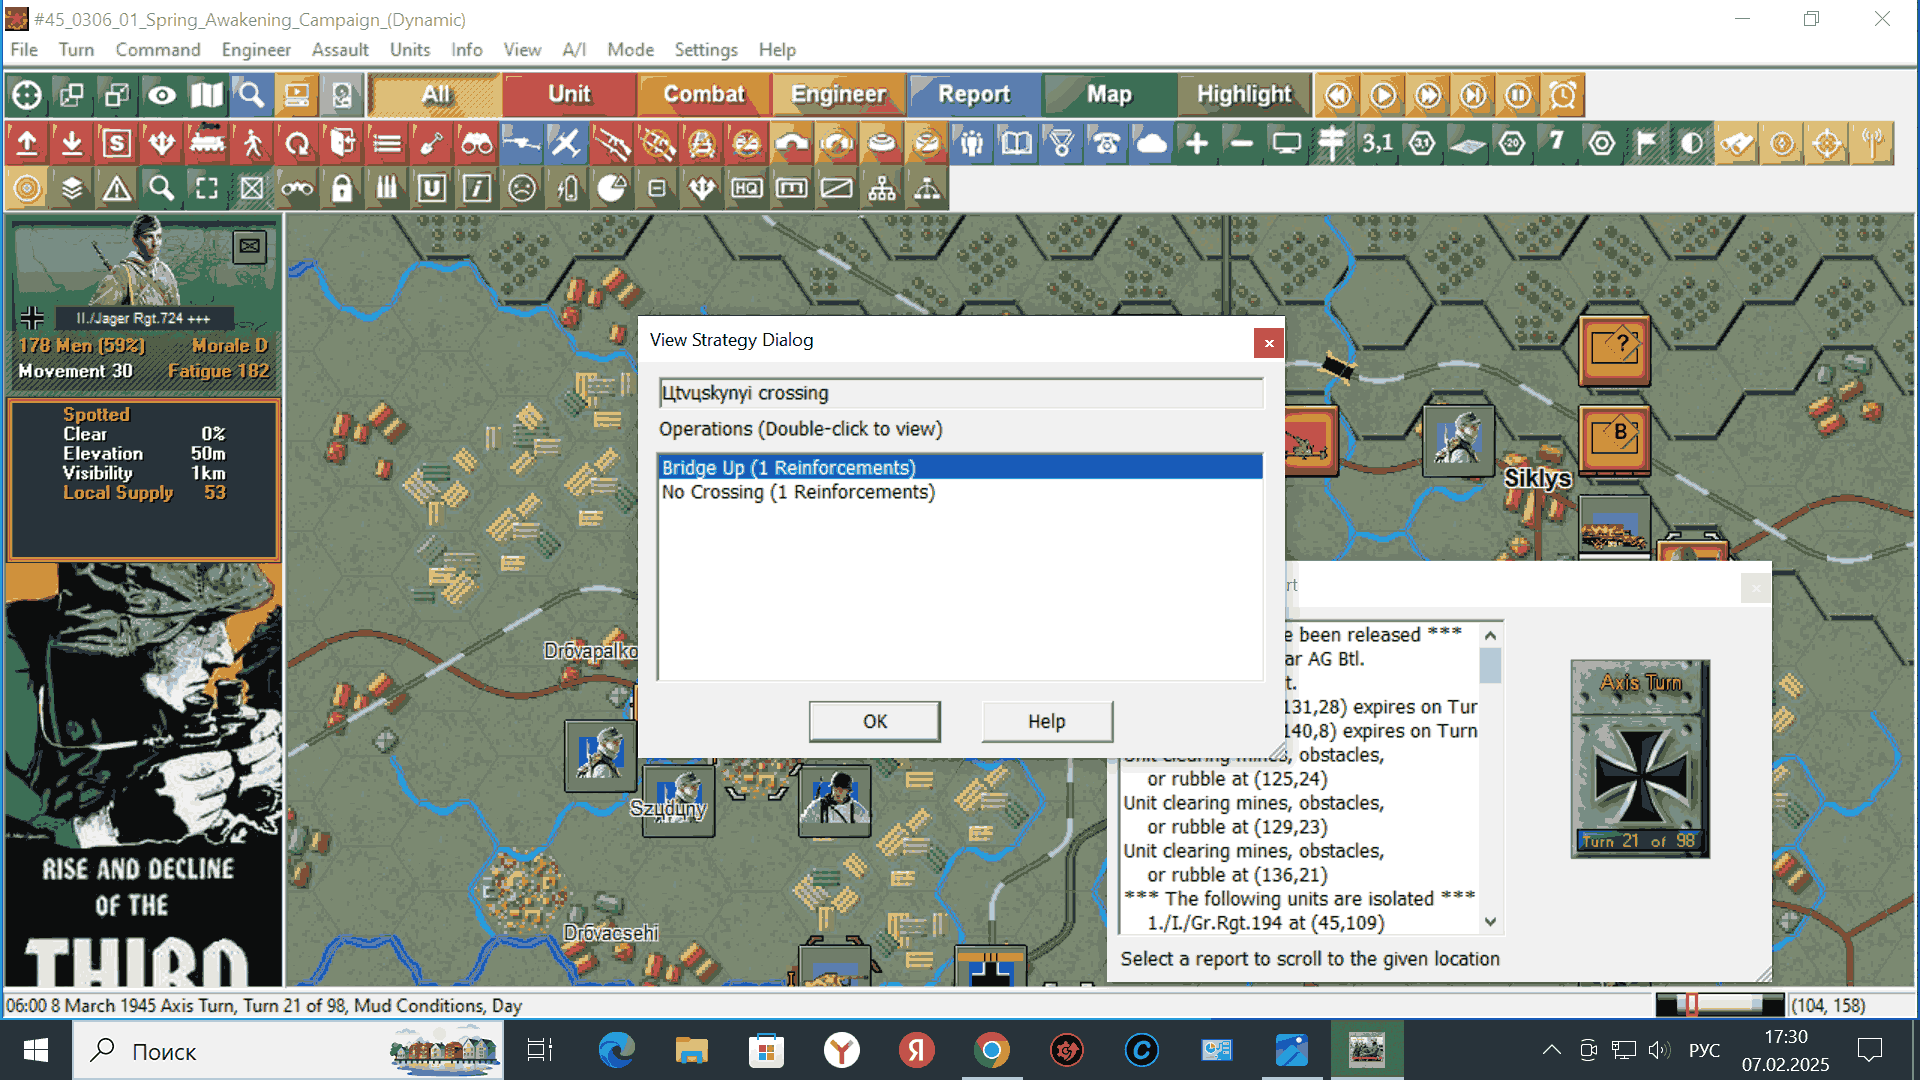The height and width of the screenshot is (1080, 1920).
Task: Click the train rail movement icon
Action: click(x=207, y=144)
